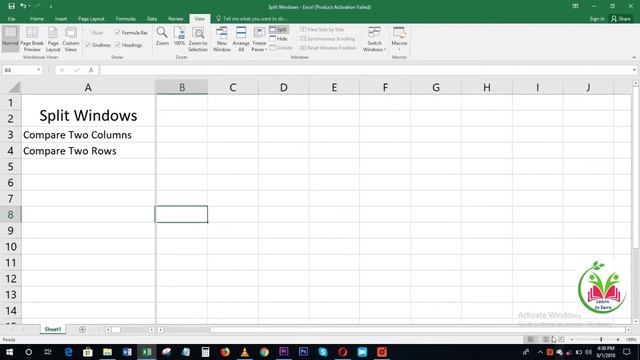The image size is (640, 360).
Task: Click the insert function fx button
Action: (x=91, y=70)
